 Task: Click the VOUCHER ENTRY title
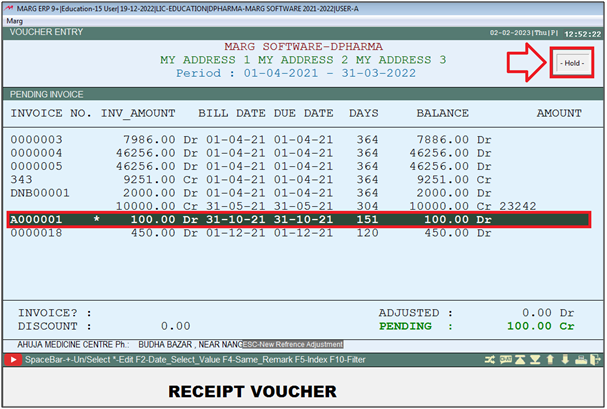[46, 32]
